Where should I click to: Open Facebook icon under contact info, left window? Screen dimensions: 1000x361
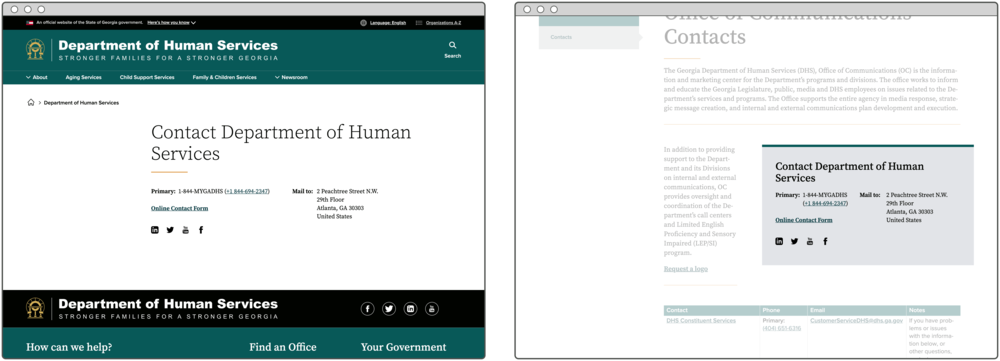[x=201, y=230]
